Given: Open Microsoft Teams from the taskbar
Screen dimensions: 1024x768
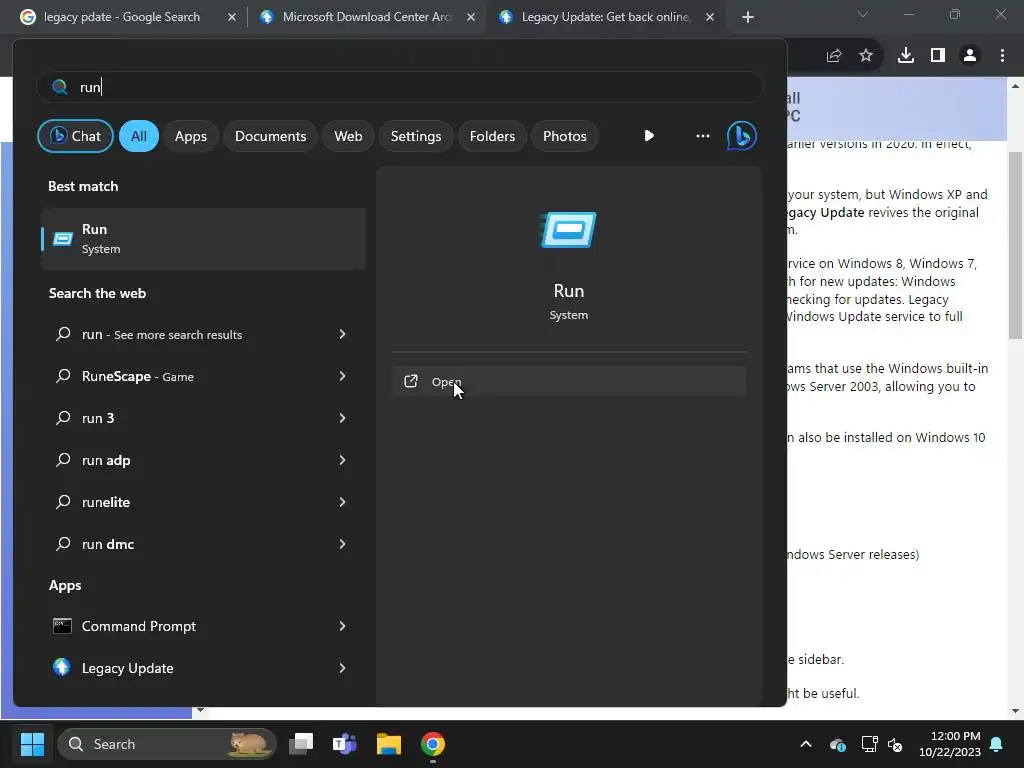Looking at the screenshot, I should [x=345, y=744].
